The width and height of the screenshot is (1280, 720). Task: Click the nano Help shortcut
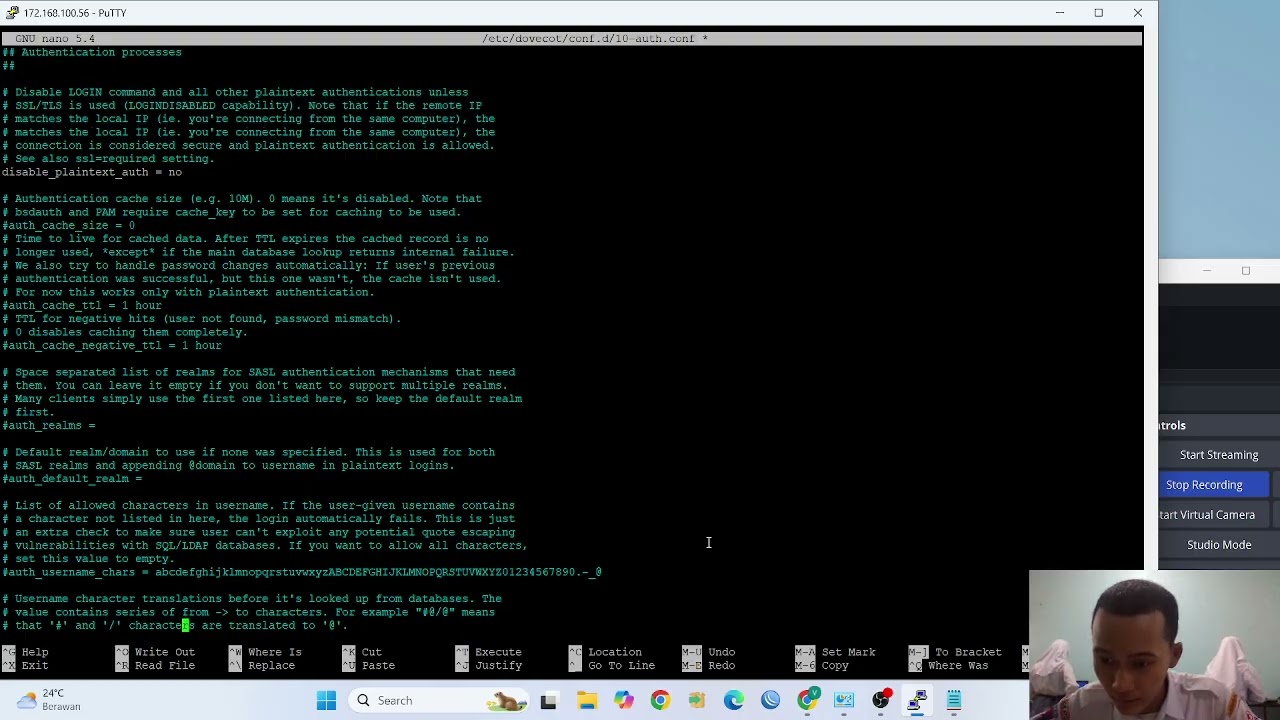[x=25, y=652]
